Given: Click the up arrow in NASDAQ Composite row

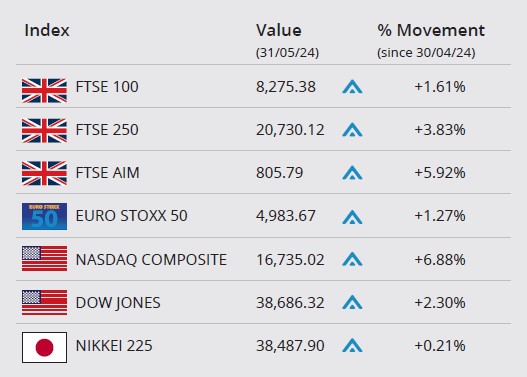Looking at the screenshot, I should click(352, 259).
